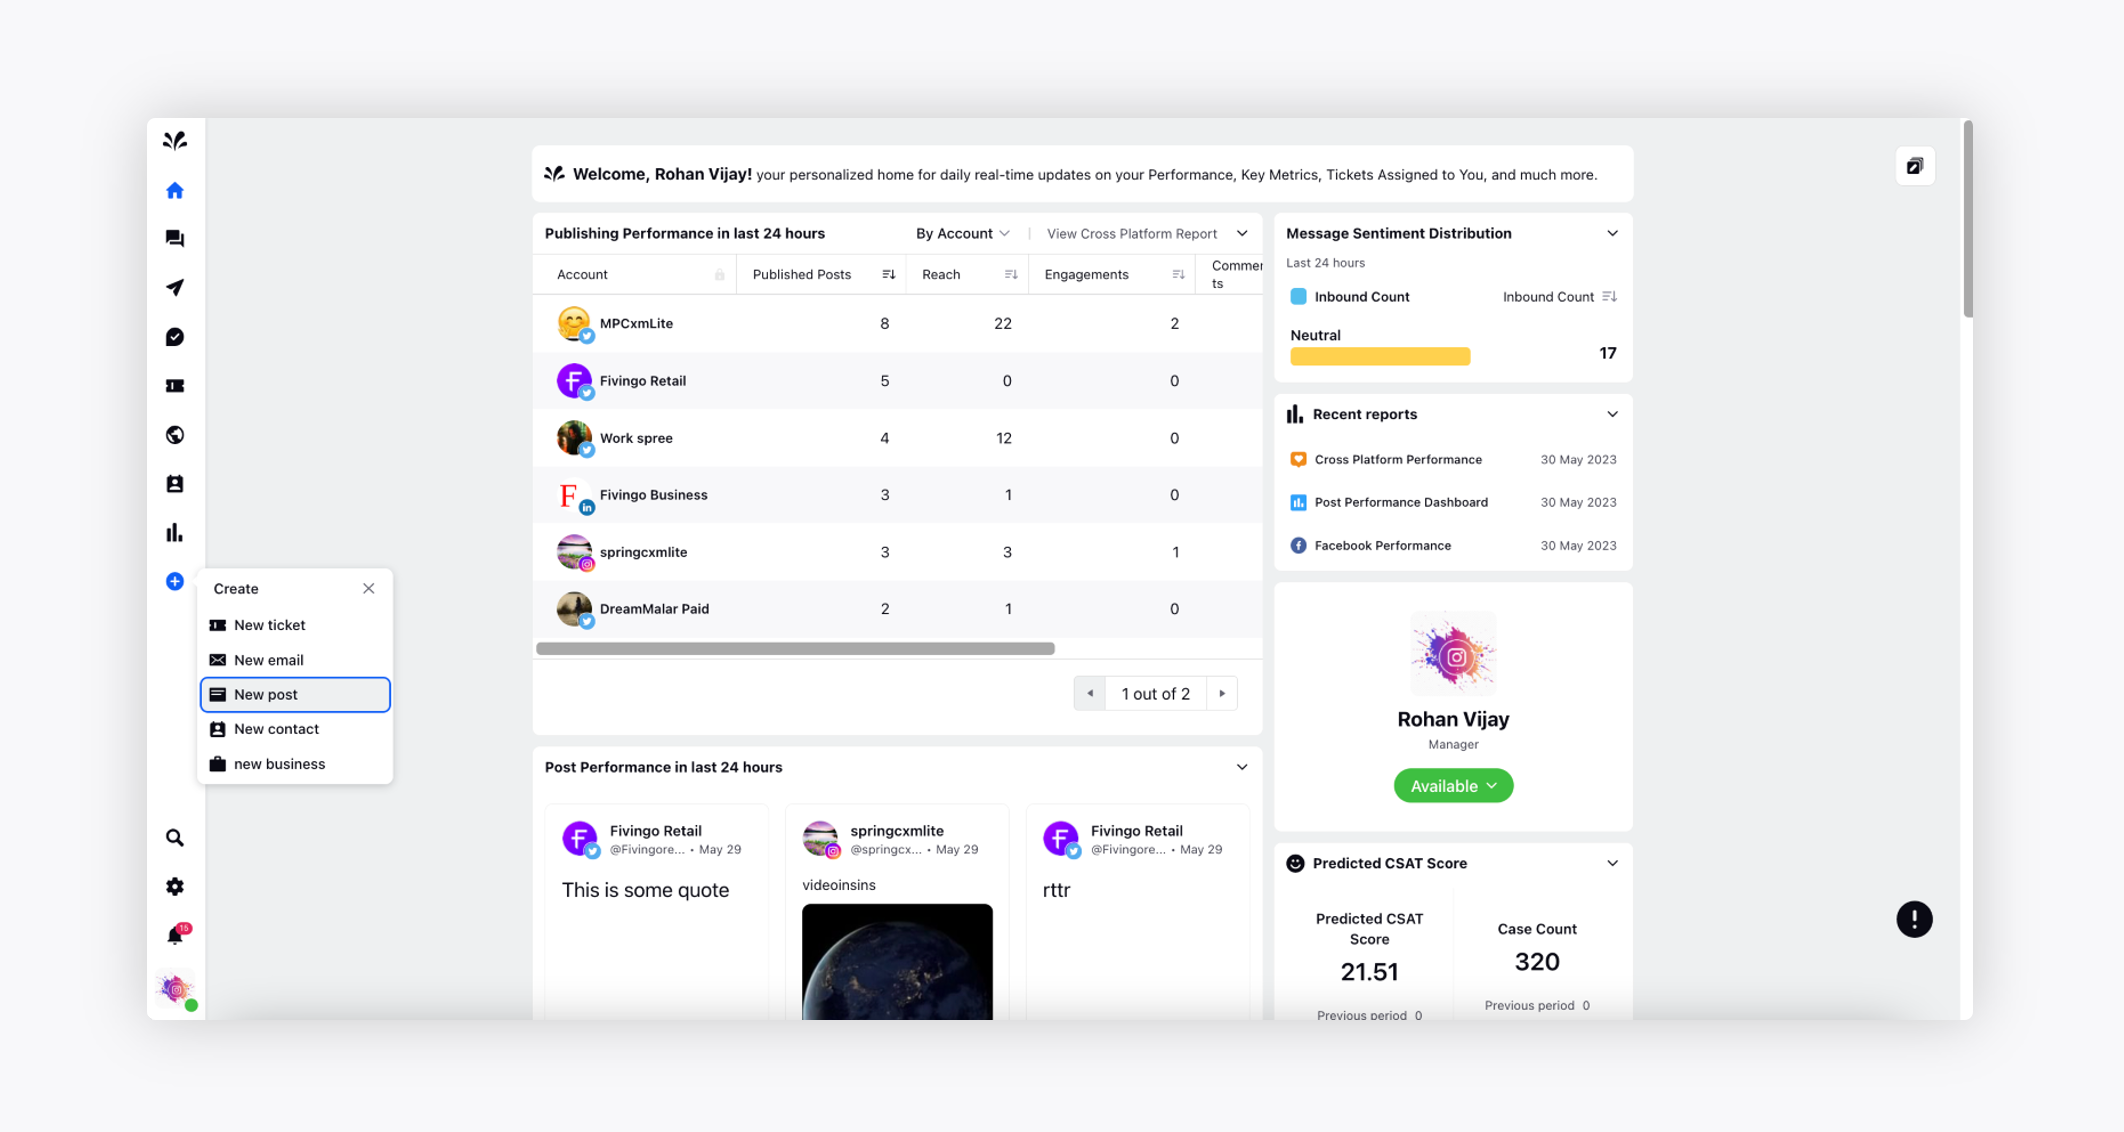Open the conversations chat bubble icon

coord(175,239)
